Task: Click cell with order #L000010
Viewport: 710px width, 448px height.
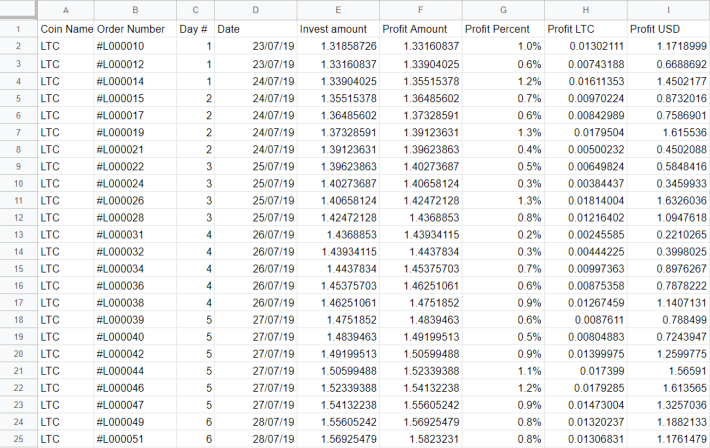Action: (135, 46)
